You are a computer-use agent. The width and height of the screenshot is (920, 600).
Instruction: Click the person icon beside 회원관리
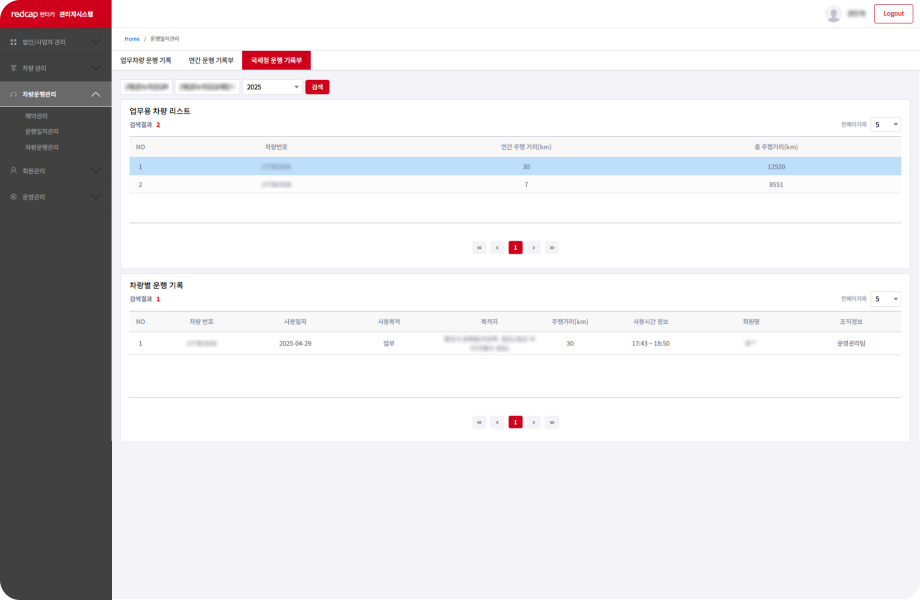[x=13, y=171]
